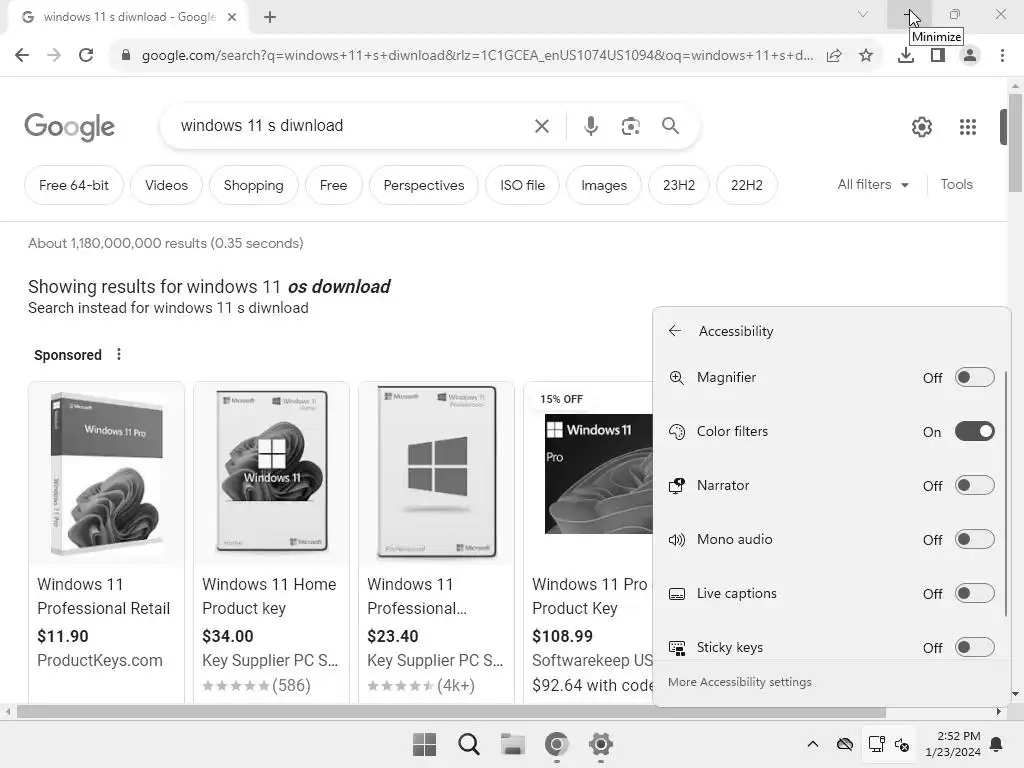Open More Accessibility settings link
Screen dimensions: 1024x768
pos(739,682)
